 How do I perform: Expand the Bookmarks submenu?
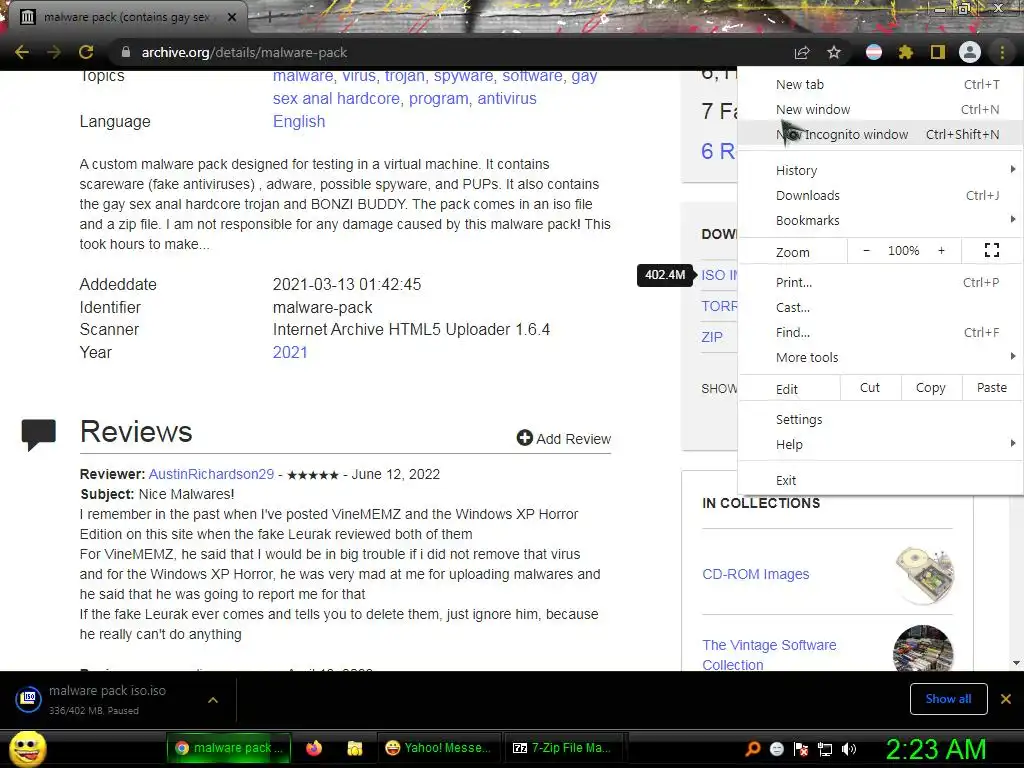pyautogui.click(x=880, y=220)
